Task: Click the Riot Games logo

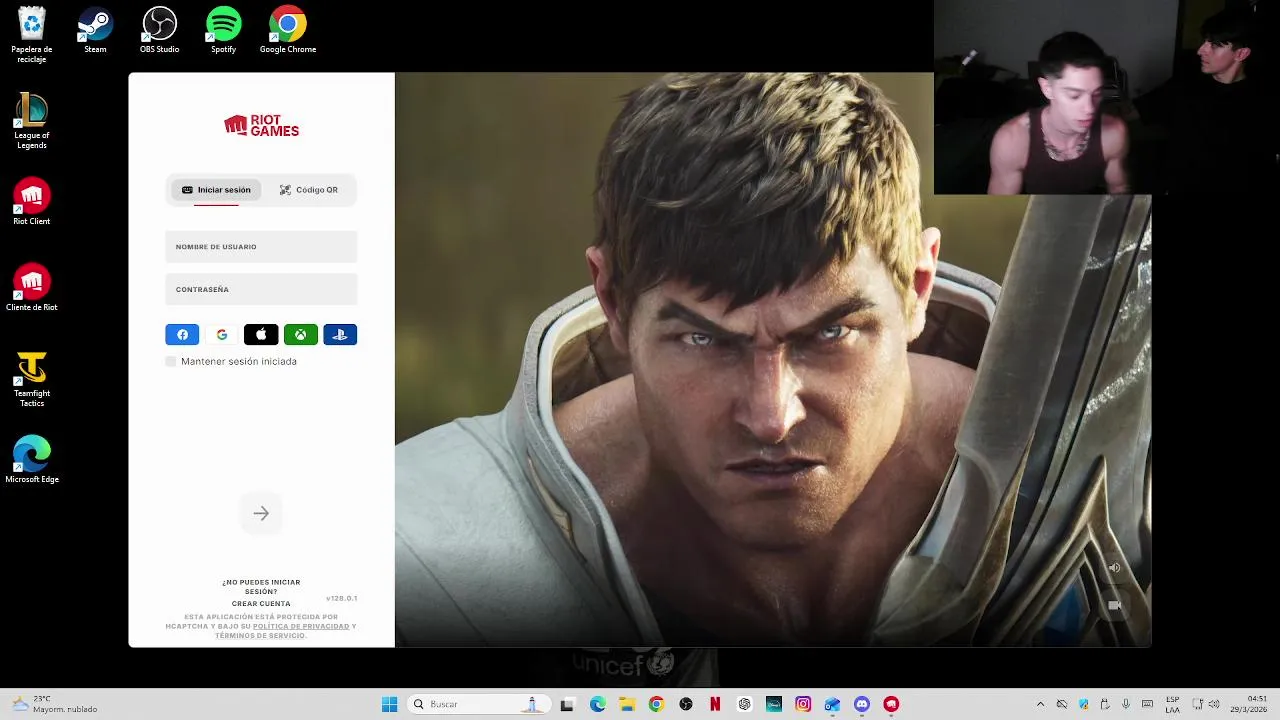Action: pos(261,125)
